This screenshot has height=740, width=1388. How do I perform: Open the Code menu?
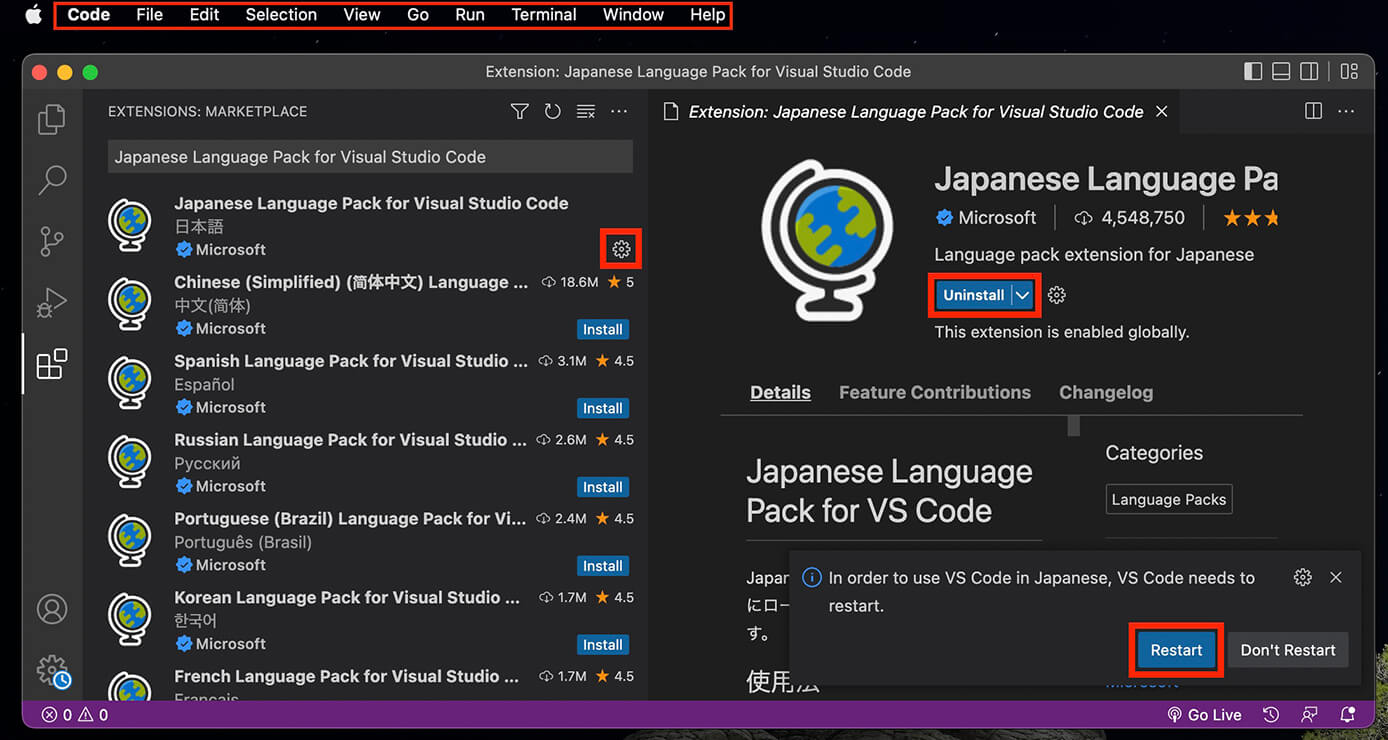(x=89, y=15)
